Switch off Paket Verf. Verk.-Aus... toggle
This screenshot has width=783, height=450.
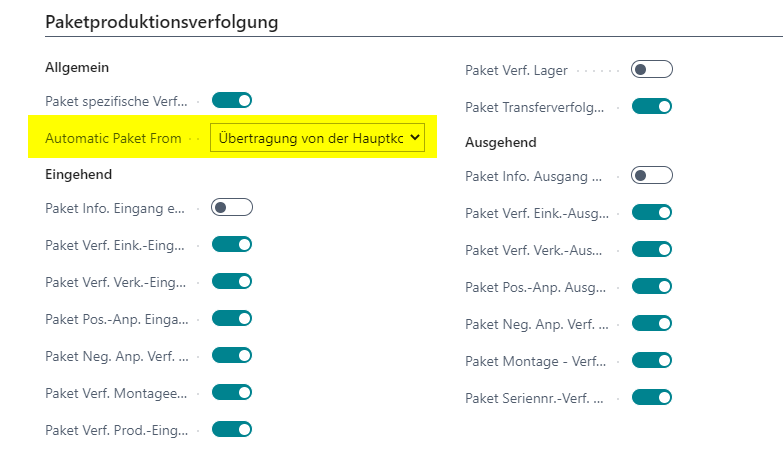[652, 249]
